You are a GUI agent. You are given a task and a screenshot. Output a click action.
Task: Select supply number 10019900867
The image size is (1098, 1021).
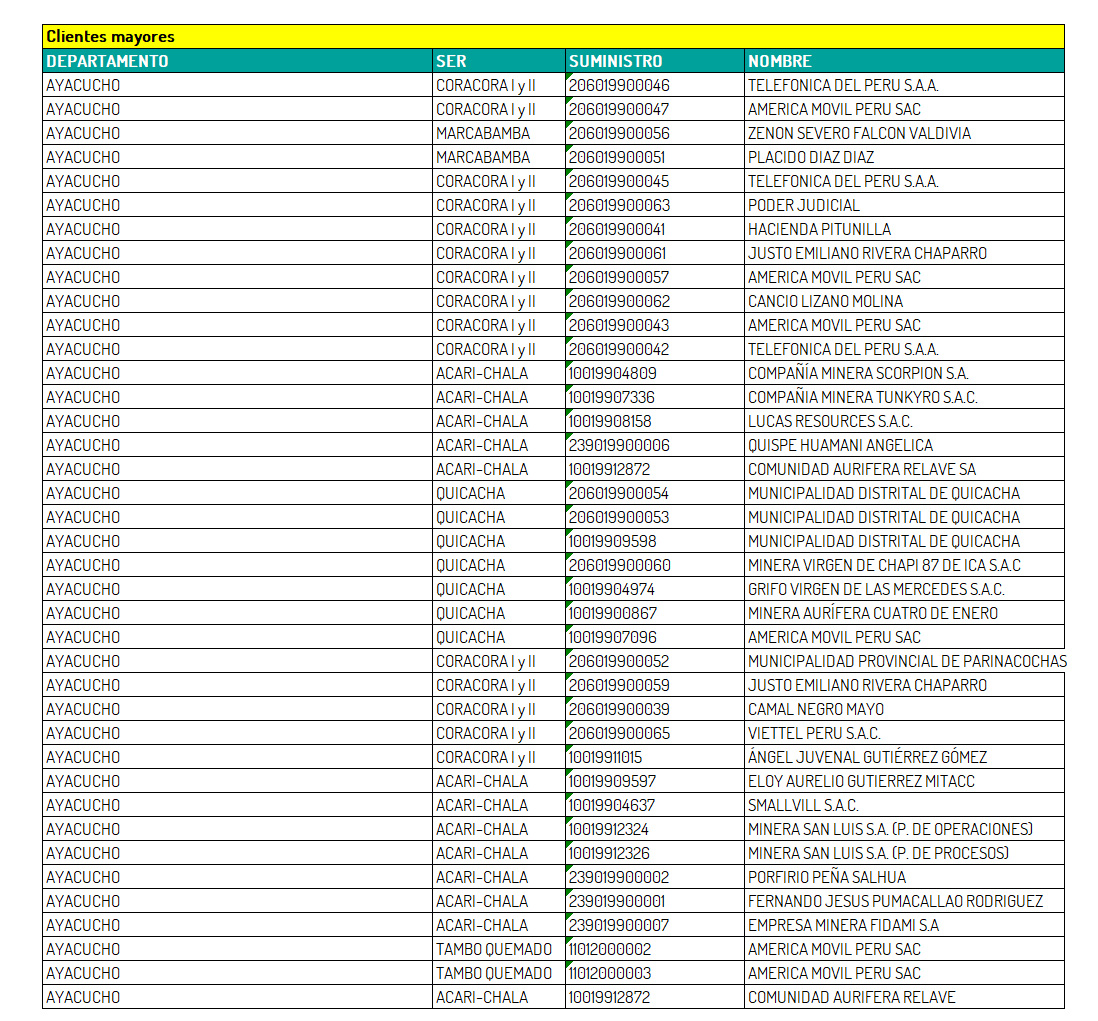(655, 613)
